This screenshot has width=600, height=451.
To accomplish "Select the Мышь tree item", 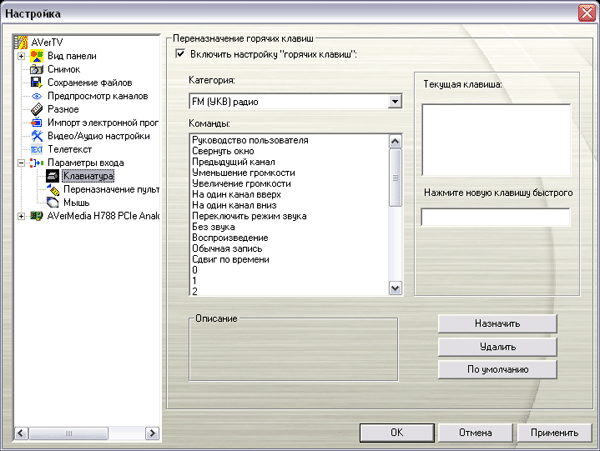I will [76, 203].
